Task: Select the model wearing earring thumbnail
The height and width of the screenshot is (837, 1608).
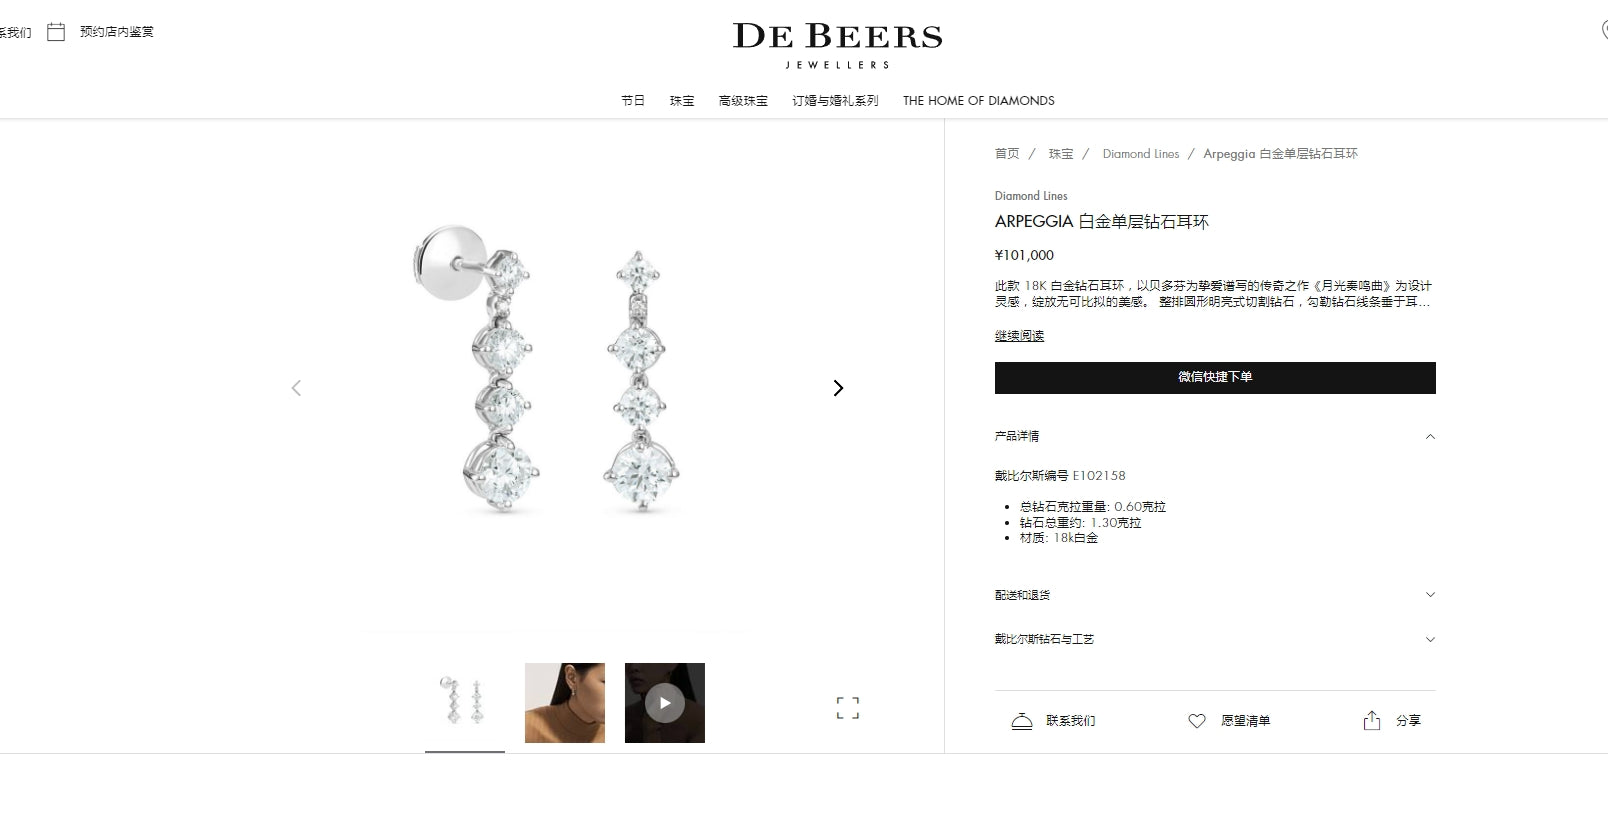Action: click(x=565, y=703)
